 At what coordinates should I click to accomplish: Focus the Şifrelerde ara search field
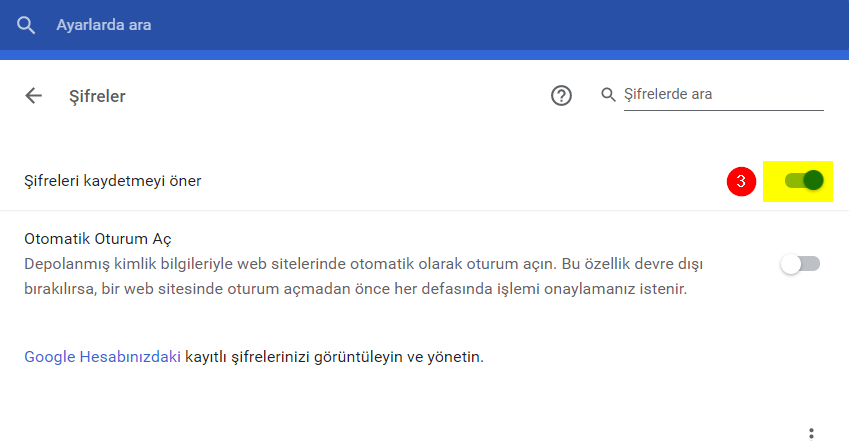[x=722, y=95]
